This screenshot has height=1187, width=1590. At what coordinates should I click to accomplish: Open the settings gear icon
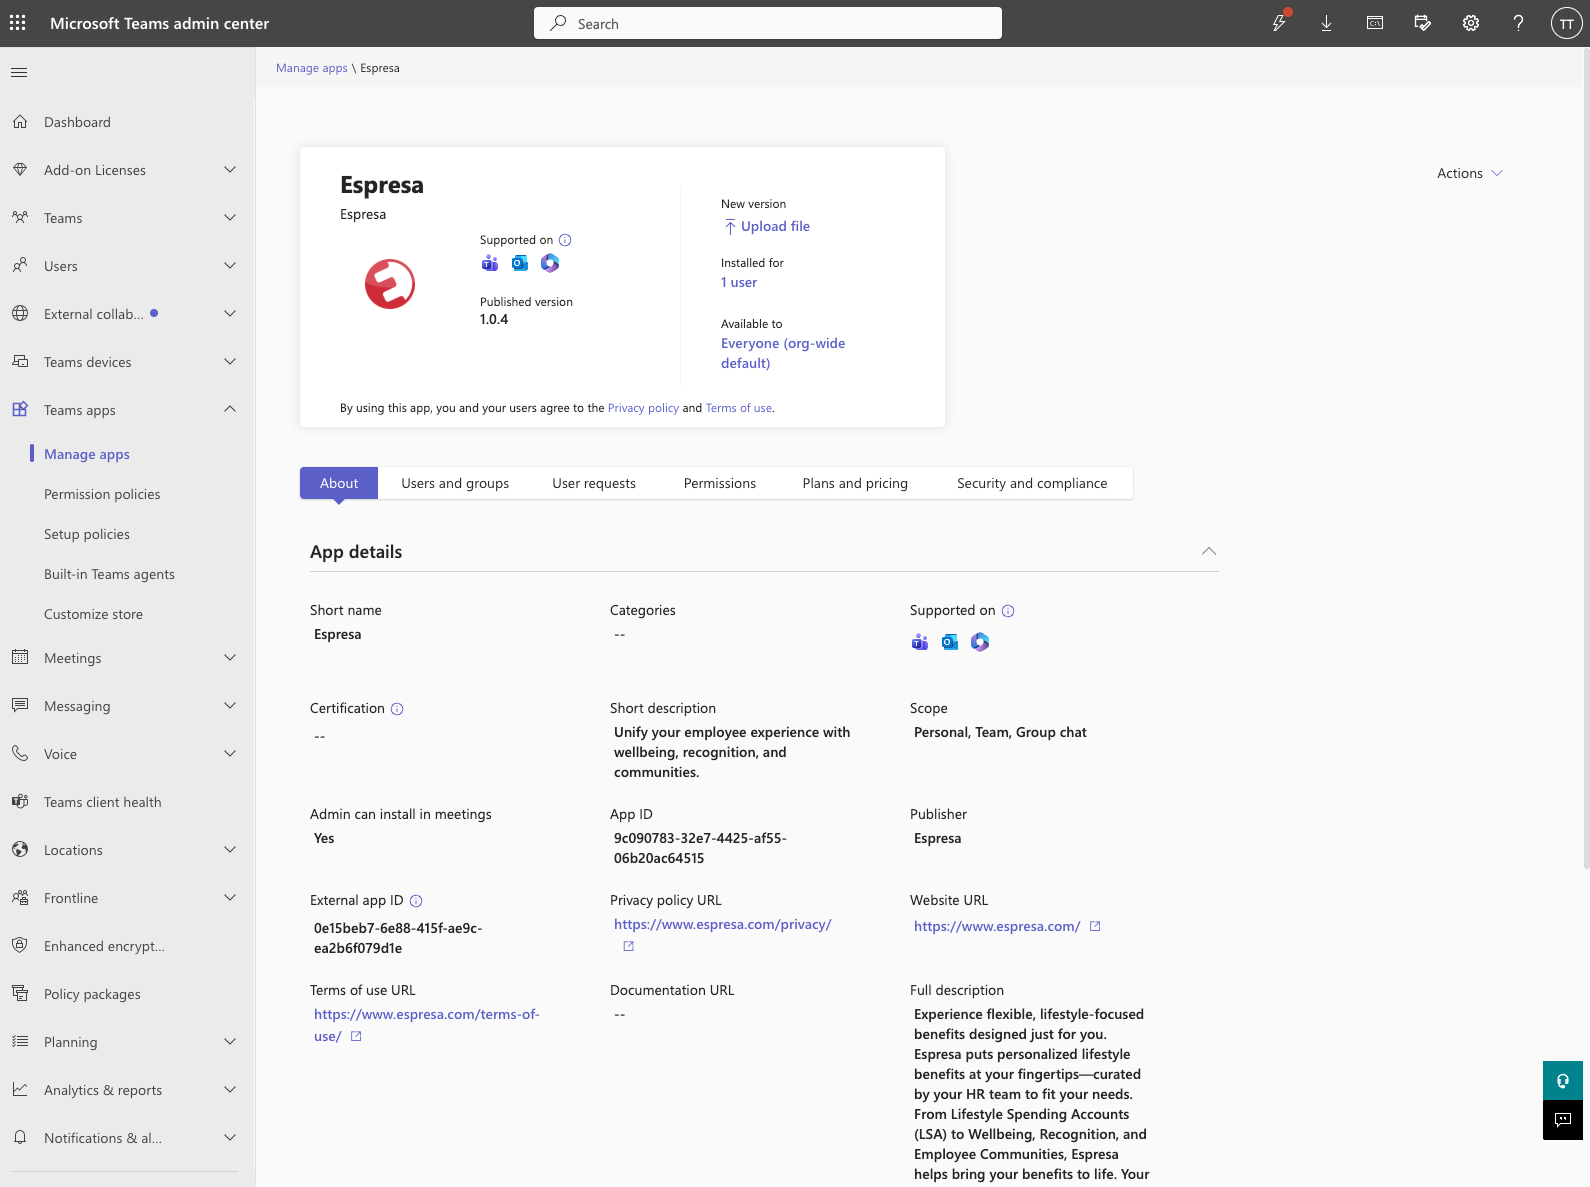pos(1471,23)
